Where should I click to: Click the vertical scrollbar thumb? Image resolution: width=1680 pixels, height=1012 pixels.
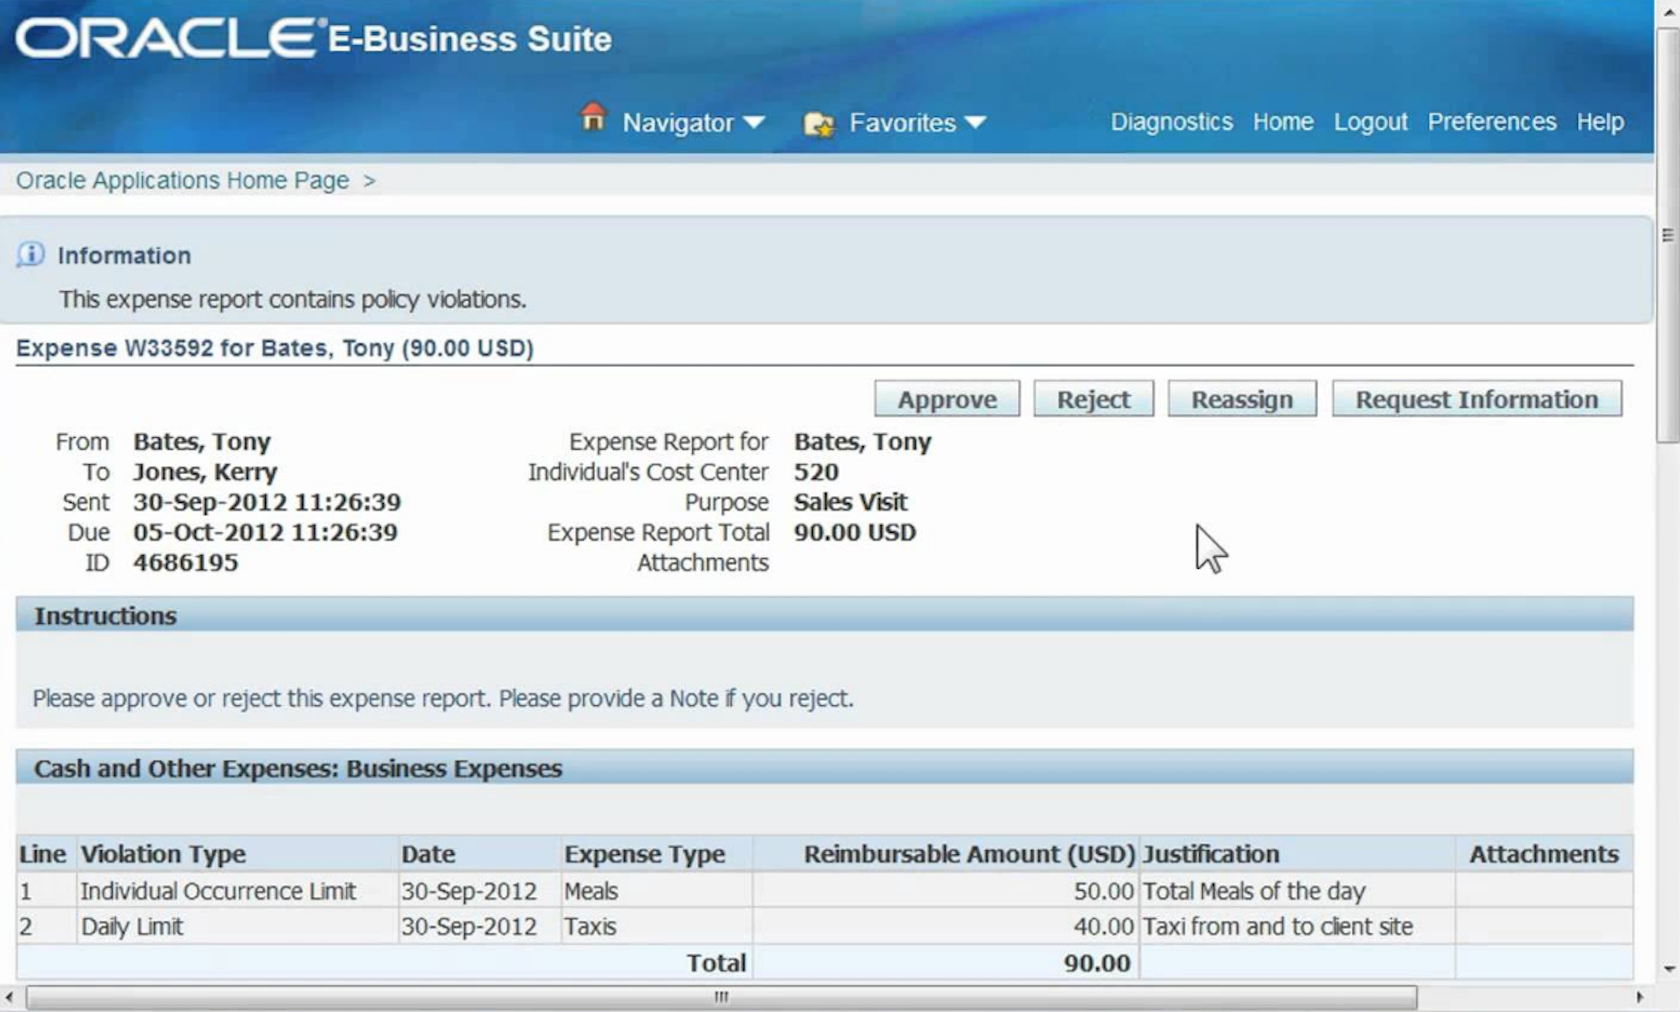coord(1668,235)
